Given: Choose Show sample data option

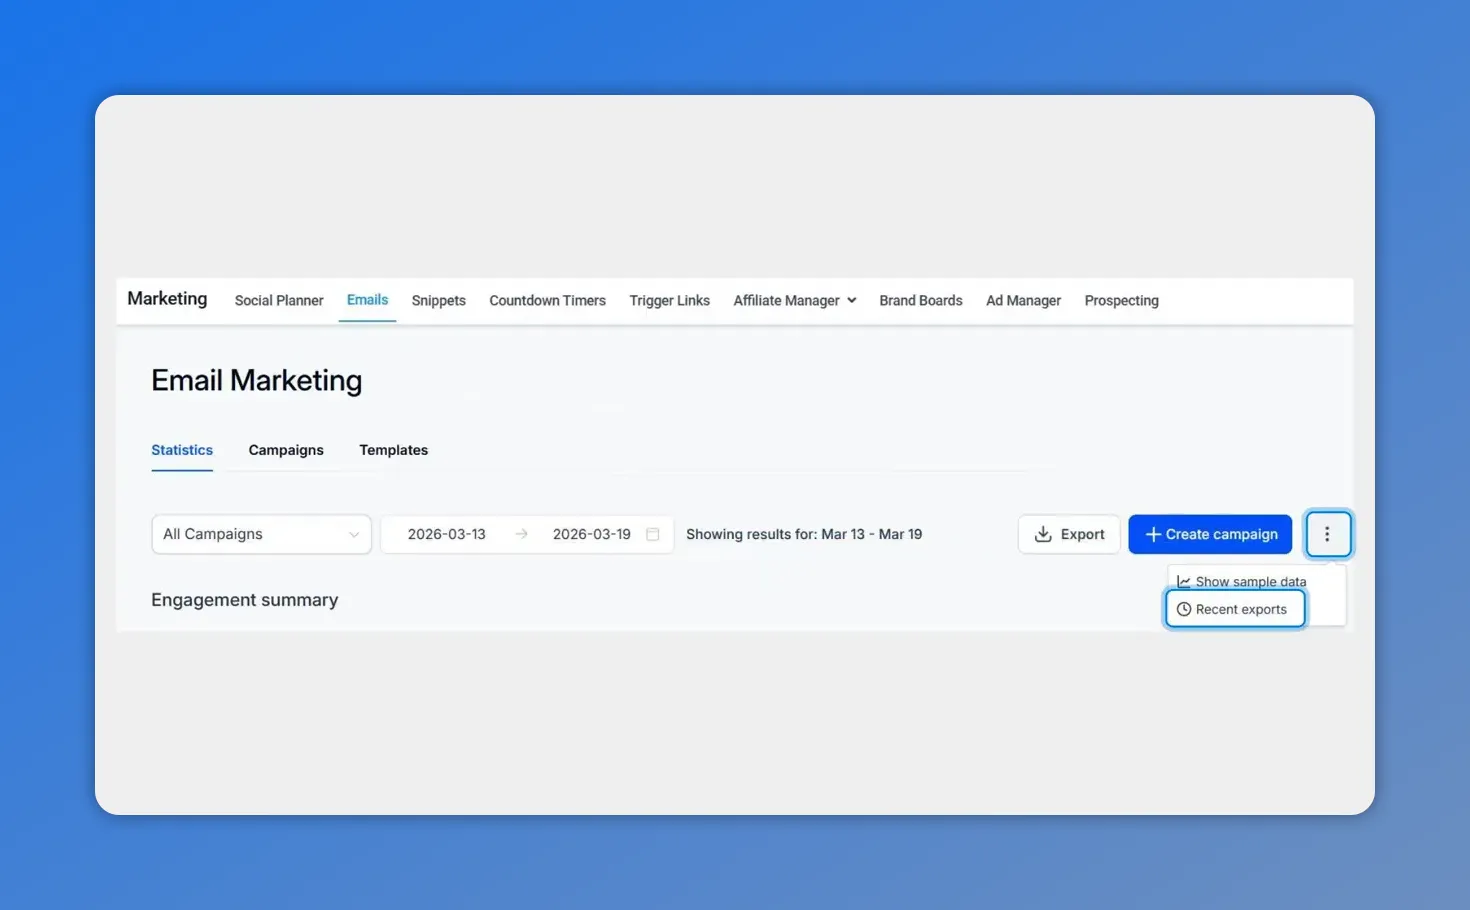Looking at the screenshot, I should click(1250, 581).
